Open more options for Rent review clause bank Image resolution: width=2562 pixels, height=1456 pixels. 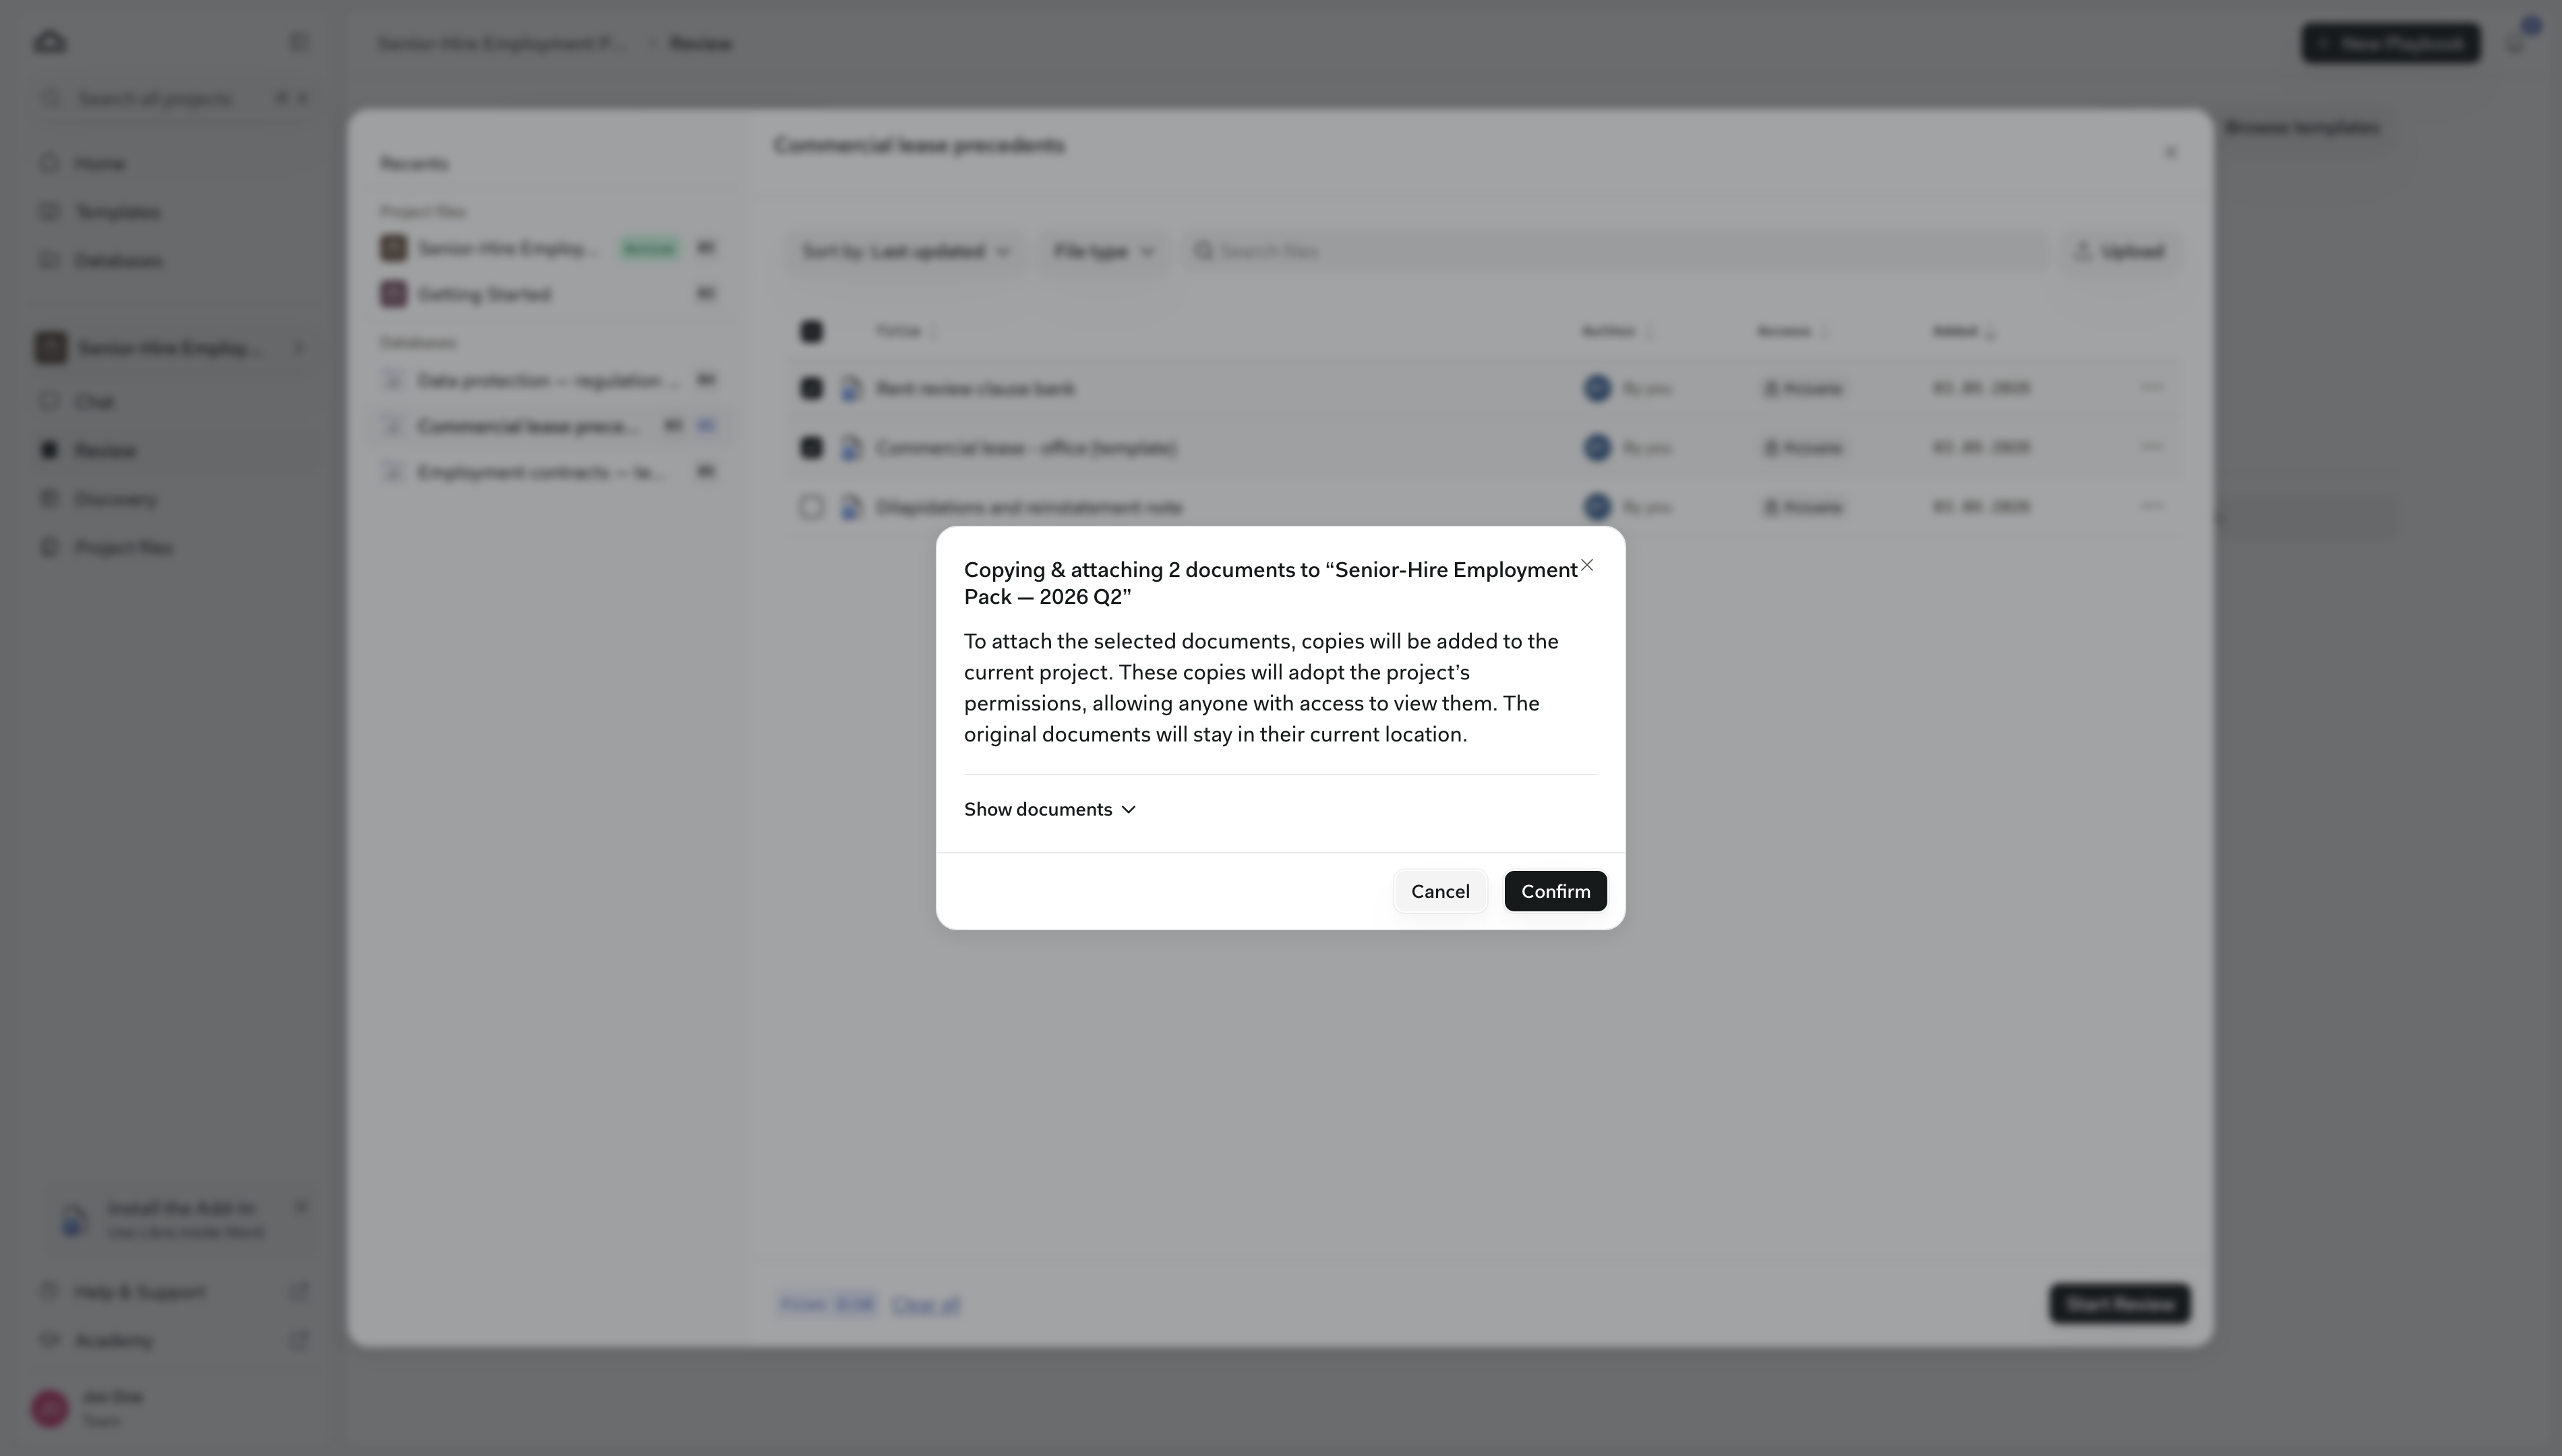coord(2151,387)
